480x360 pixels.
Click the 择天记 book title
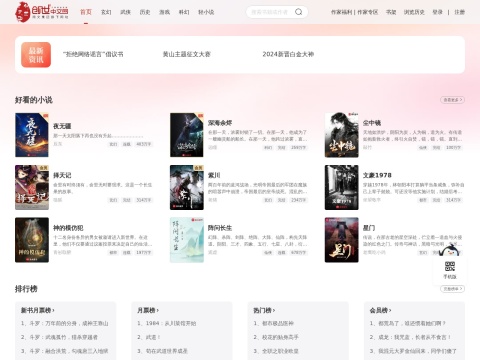point(62,175)
